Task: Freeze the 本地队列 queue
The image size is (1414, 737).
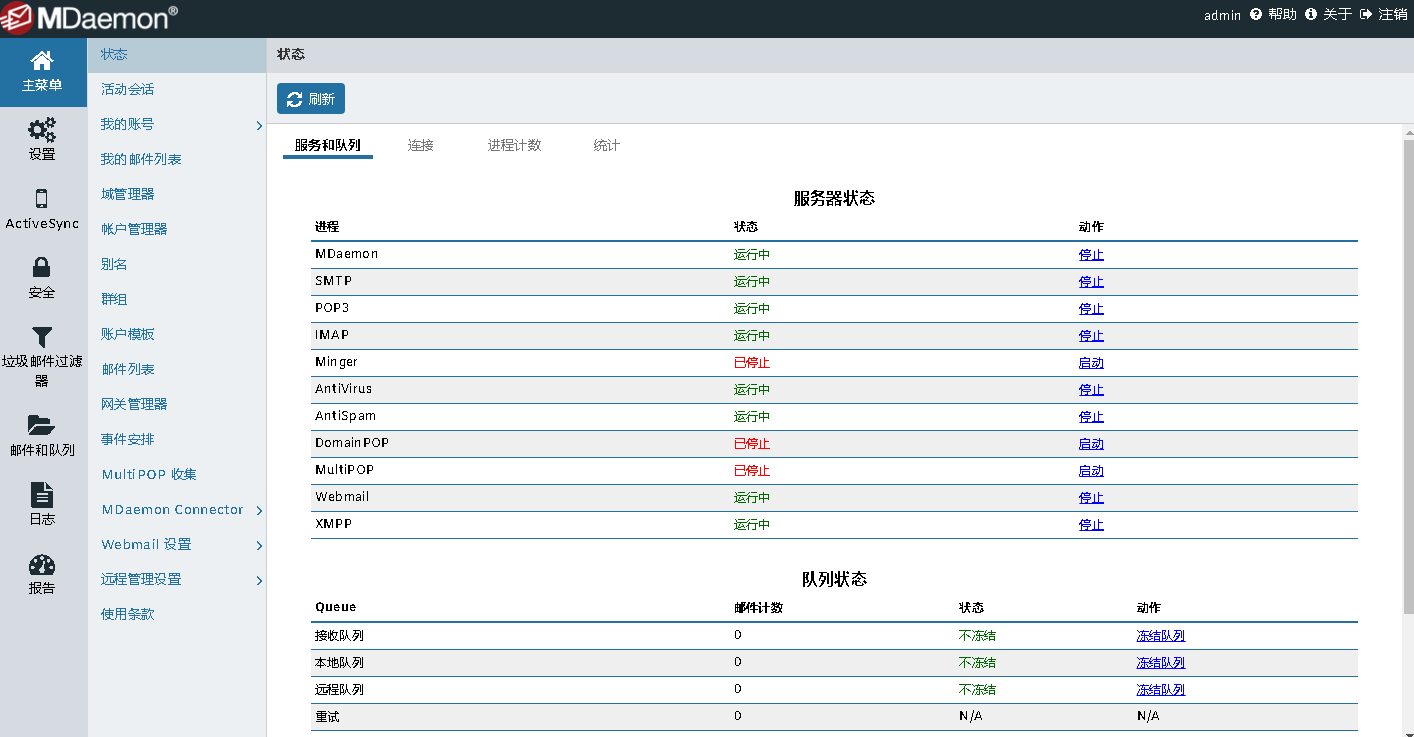Action: tap(1161, 663)
